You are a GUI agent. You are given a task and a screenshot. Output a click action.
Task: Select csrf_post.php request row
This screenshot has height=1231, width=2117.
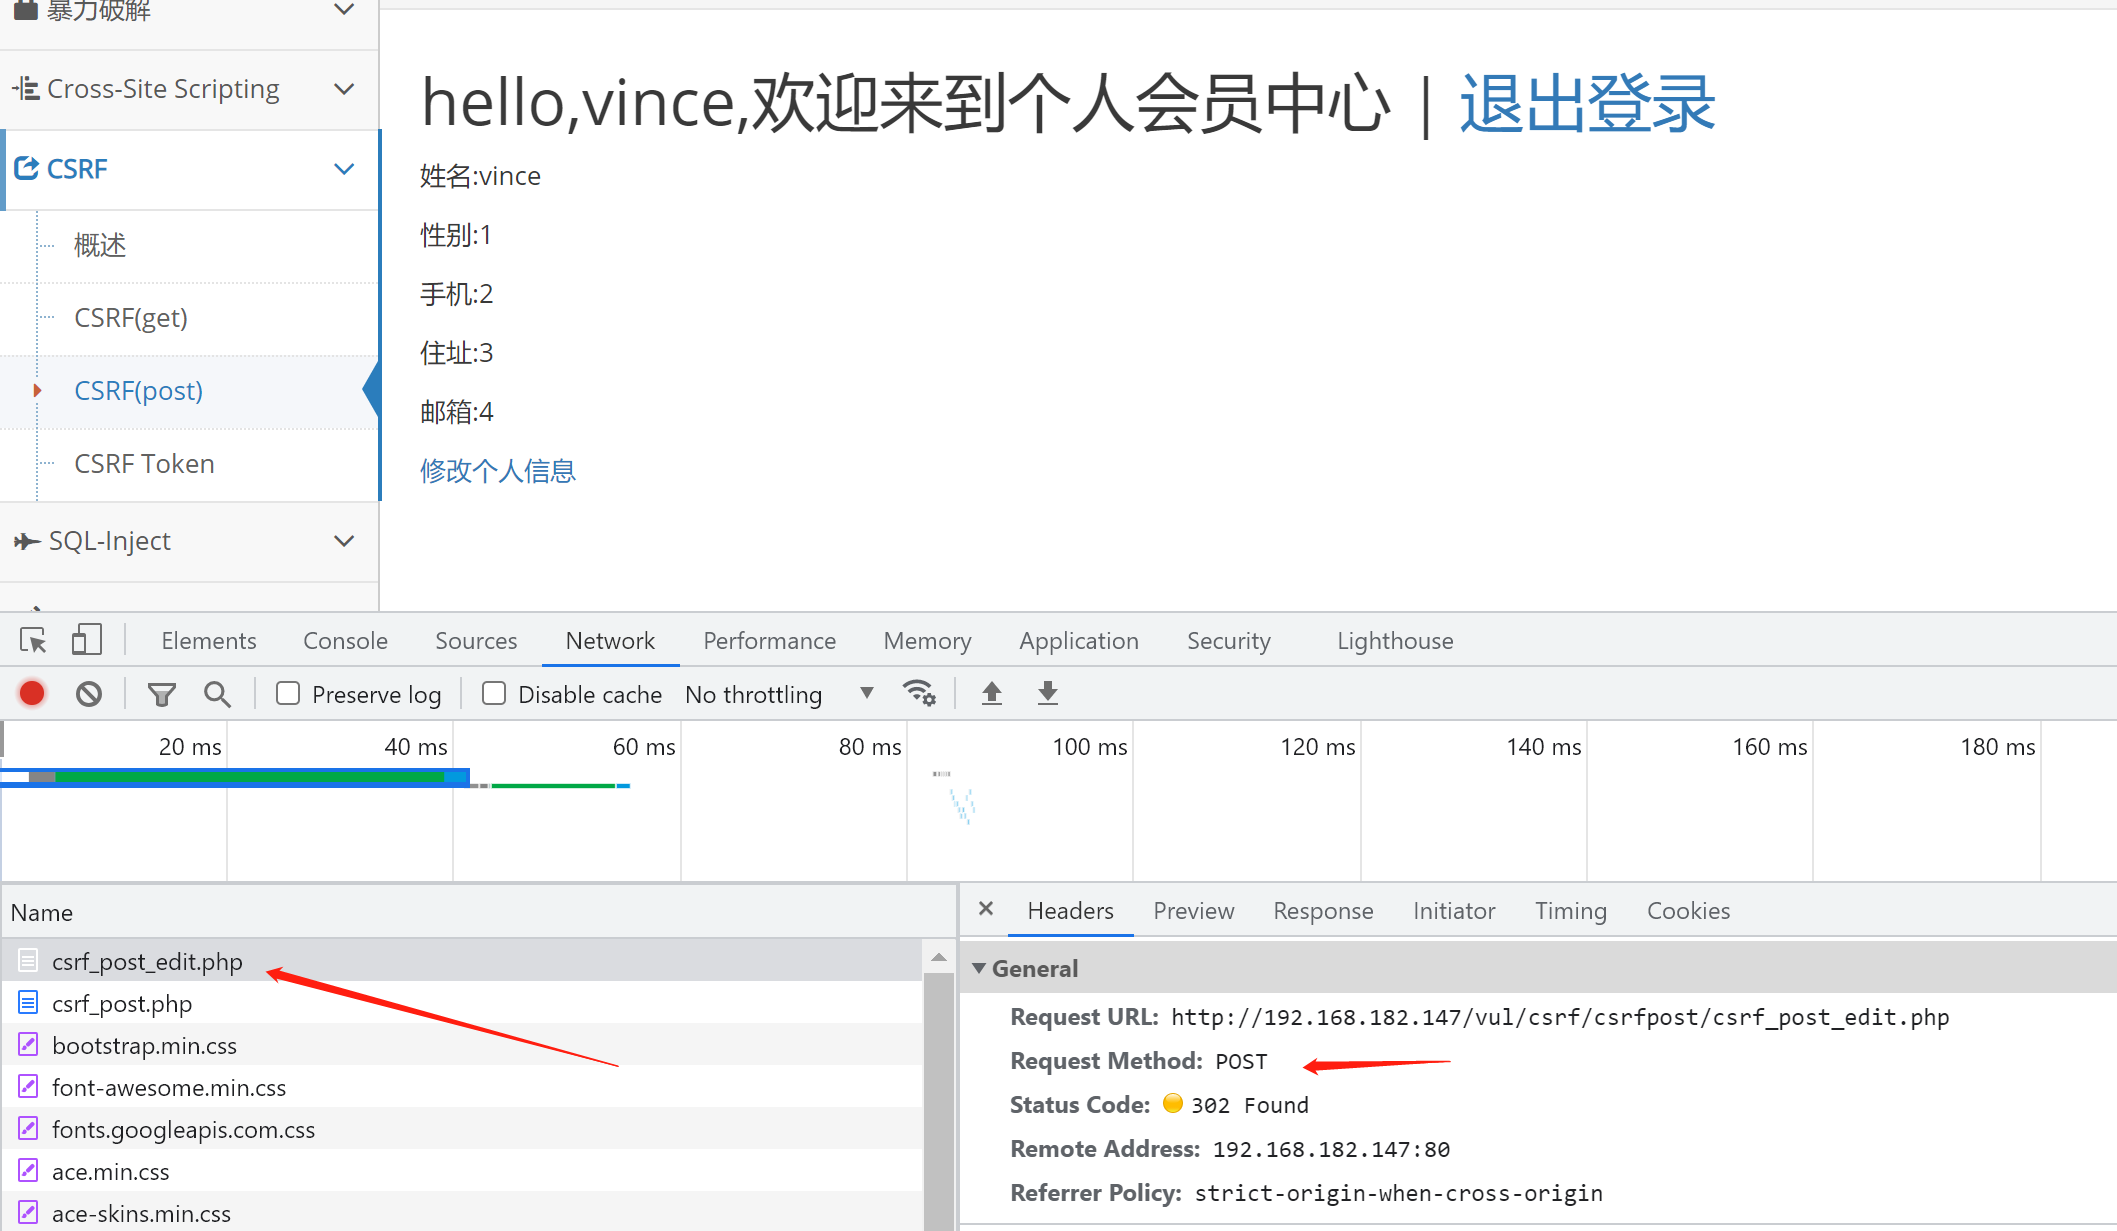click(122, 1003)
